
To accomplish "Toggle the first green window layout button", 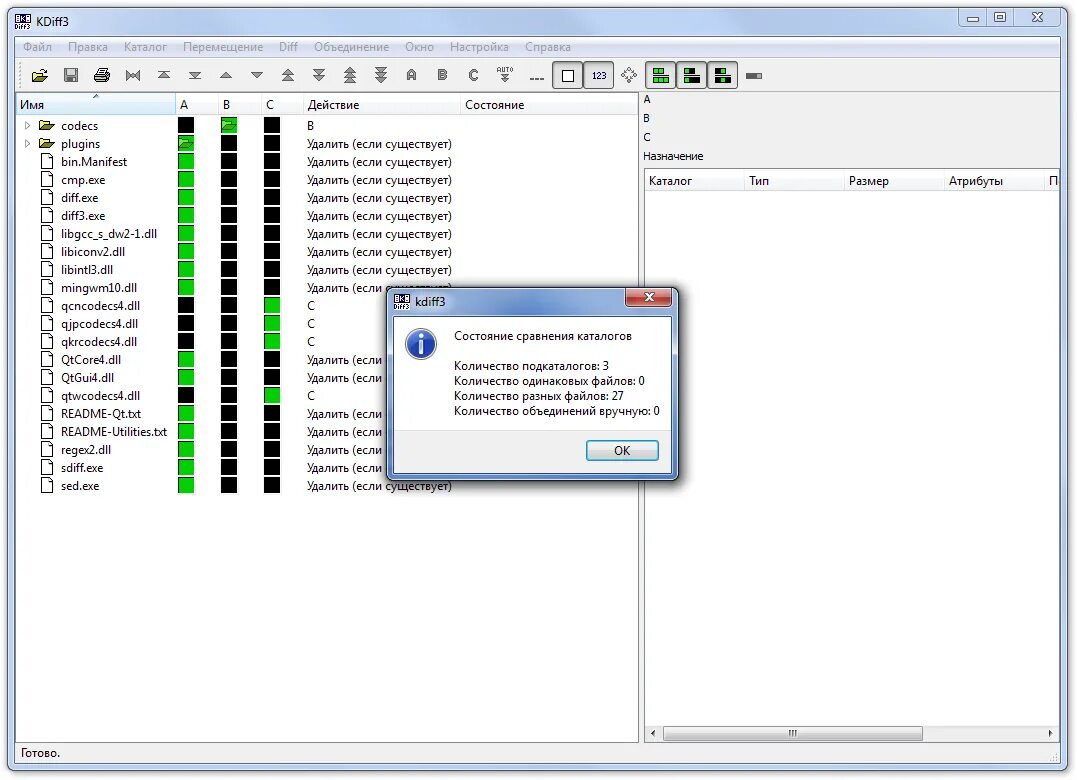I will [661, 76].
